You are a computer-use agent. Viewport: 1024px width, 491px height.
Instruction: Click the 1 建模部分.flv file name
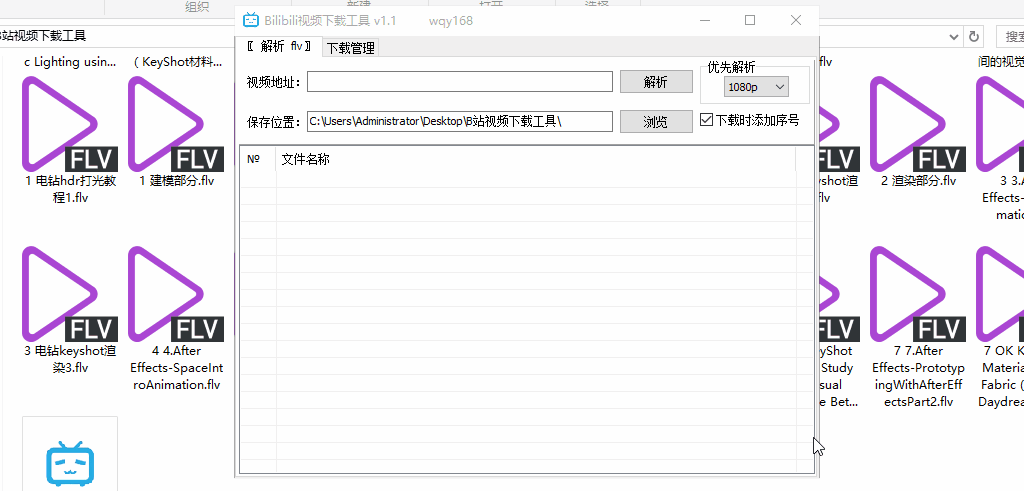point(176,182)
